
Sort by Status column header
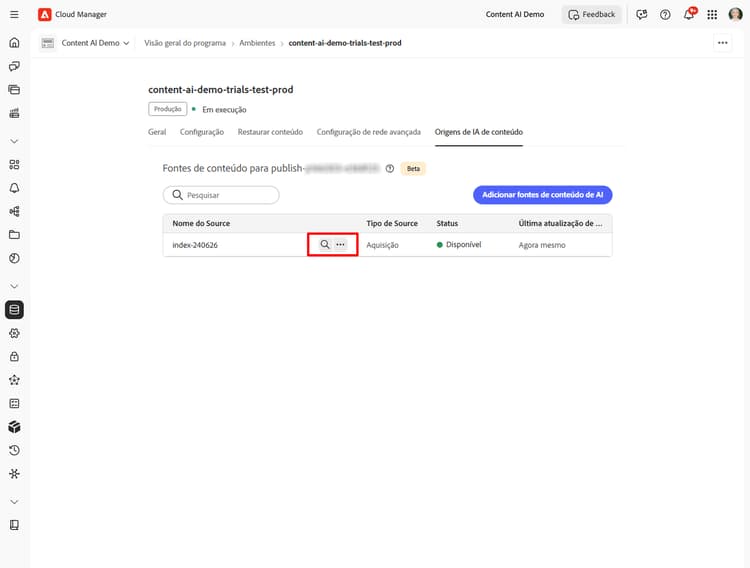click(x=447, y=223)
